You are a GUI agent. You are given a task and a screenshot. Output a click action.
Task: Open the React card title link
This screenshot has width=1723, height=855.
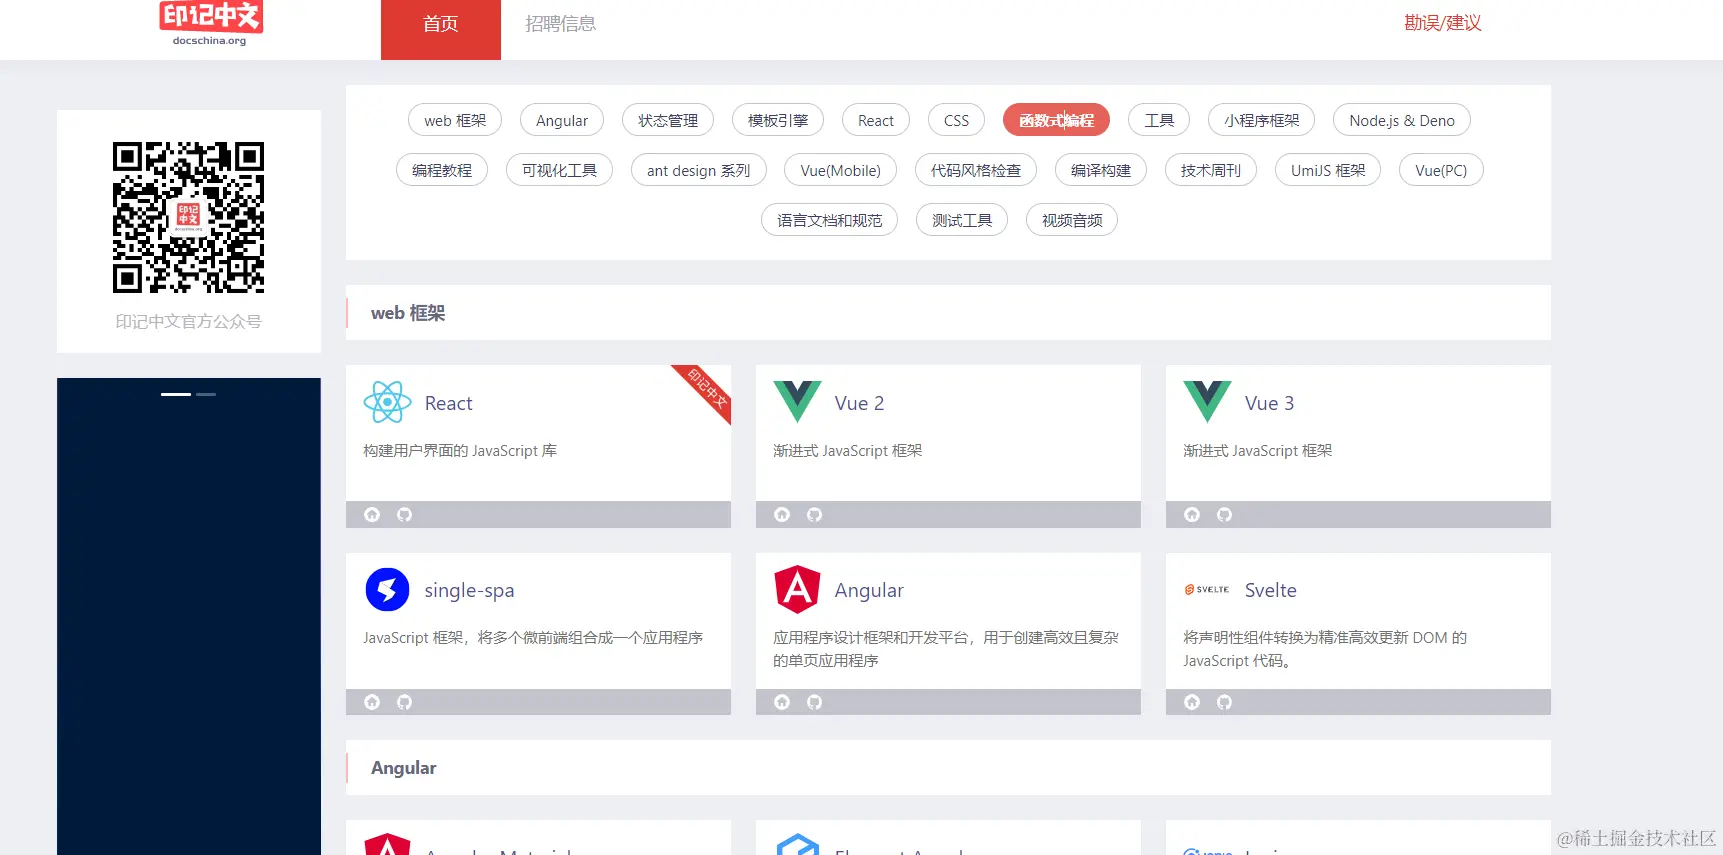click(448, 403)
